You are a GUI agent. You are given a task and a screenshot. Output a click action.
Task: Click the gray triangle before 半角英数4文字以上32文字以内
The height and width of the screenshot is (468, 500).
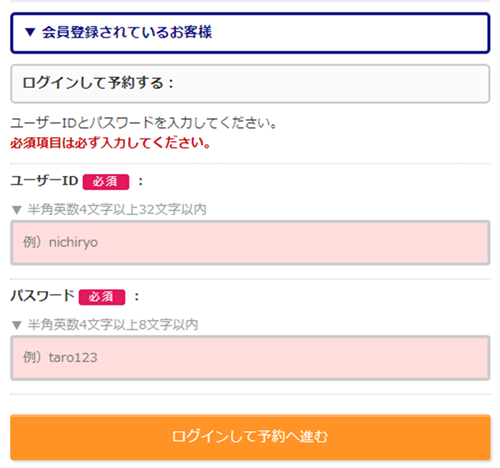(16, 210)
